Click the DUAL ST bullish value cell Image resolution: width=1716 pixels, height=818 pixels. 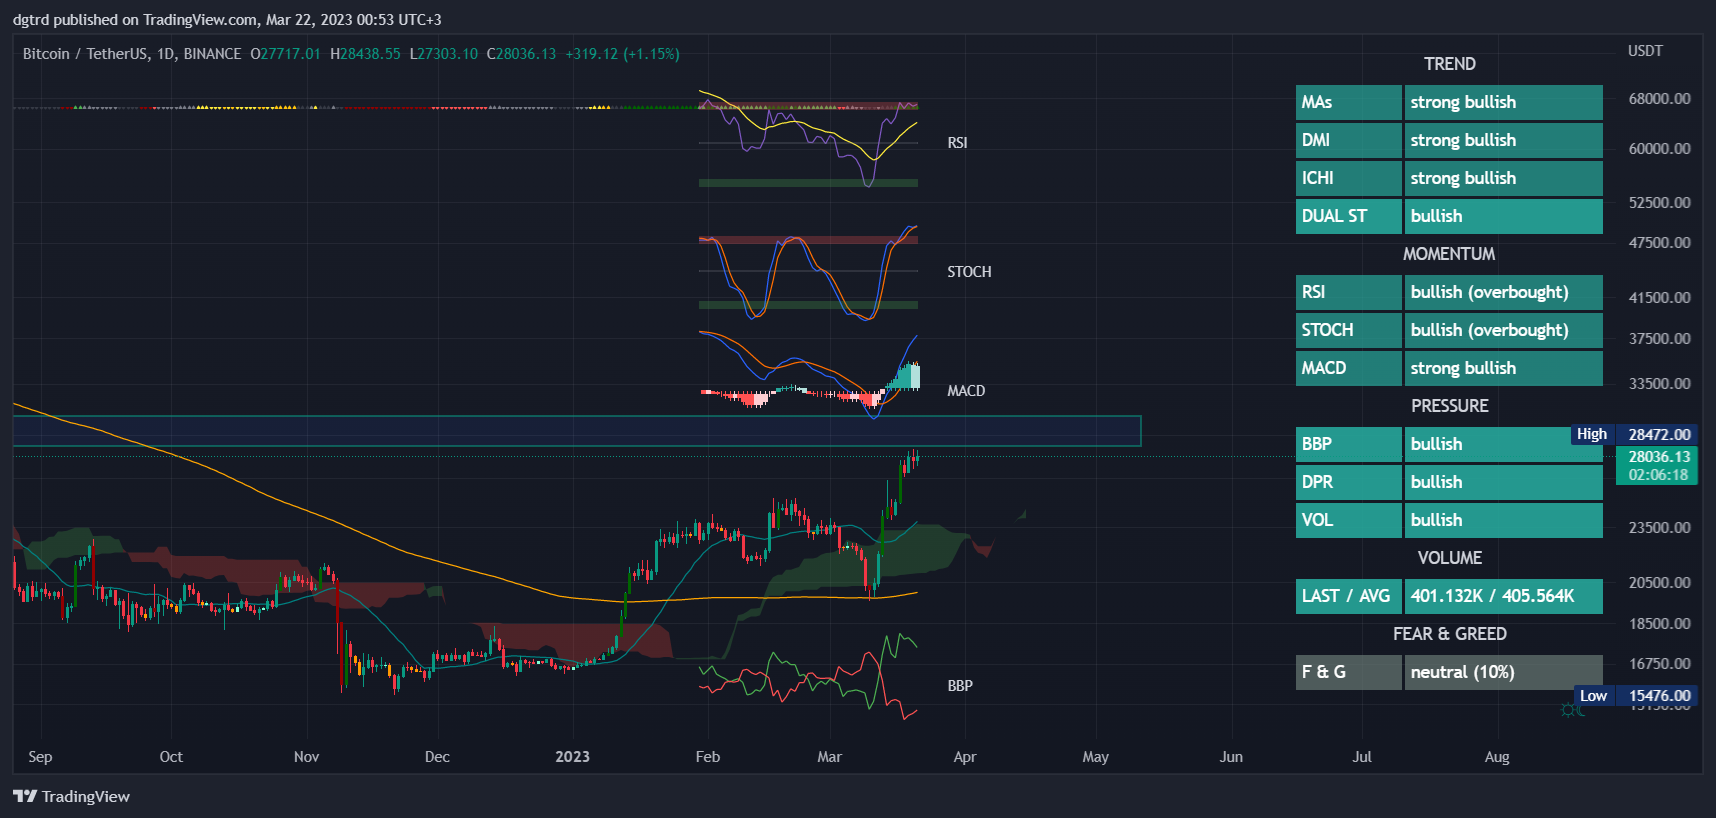click(x=1504, y=216)
